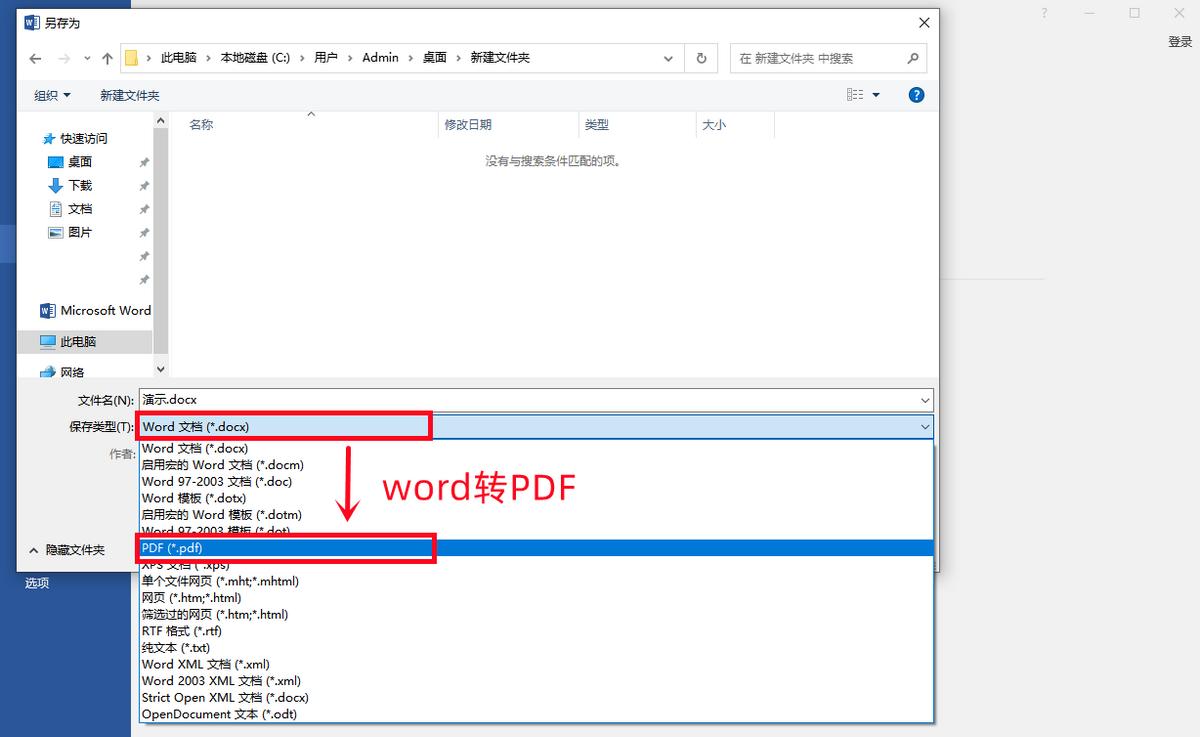Image resolution: width=1200 pixels, height=737 pixels.
Task: Click the up-one-folder-level arrow
Action: click(x=107, y=58)
